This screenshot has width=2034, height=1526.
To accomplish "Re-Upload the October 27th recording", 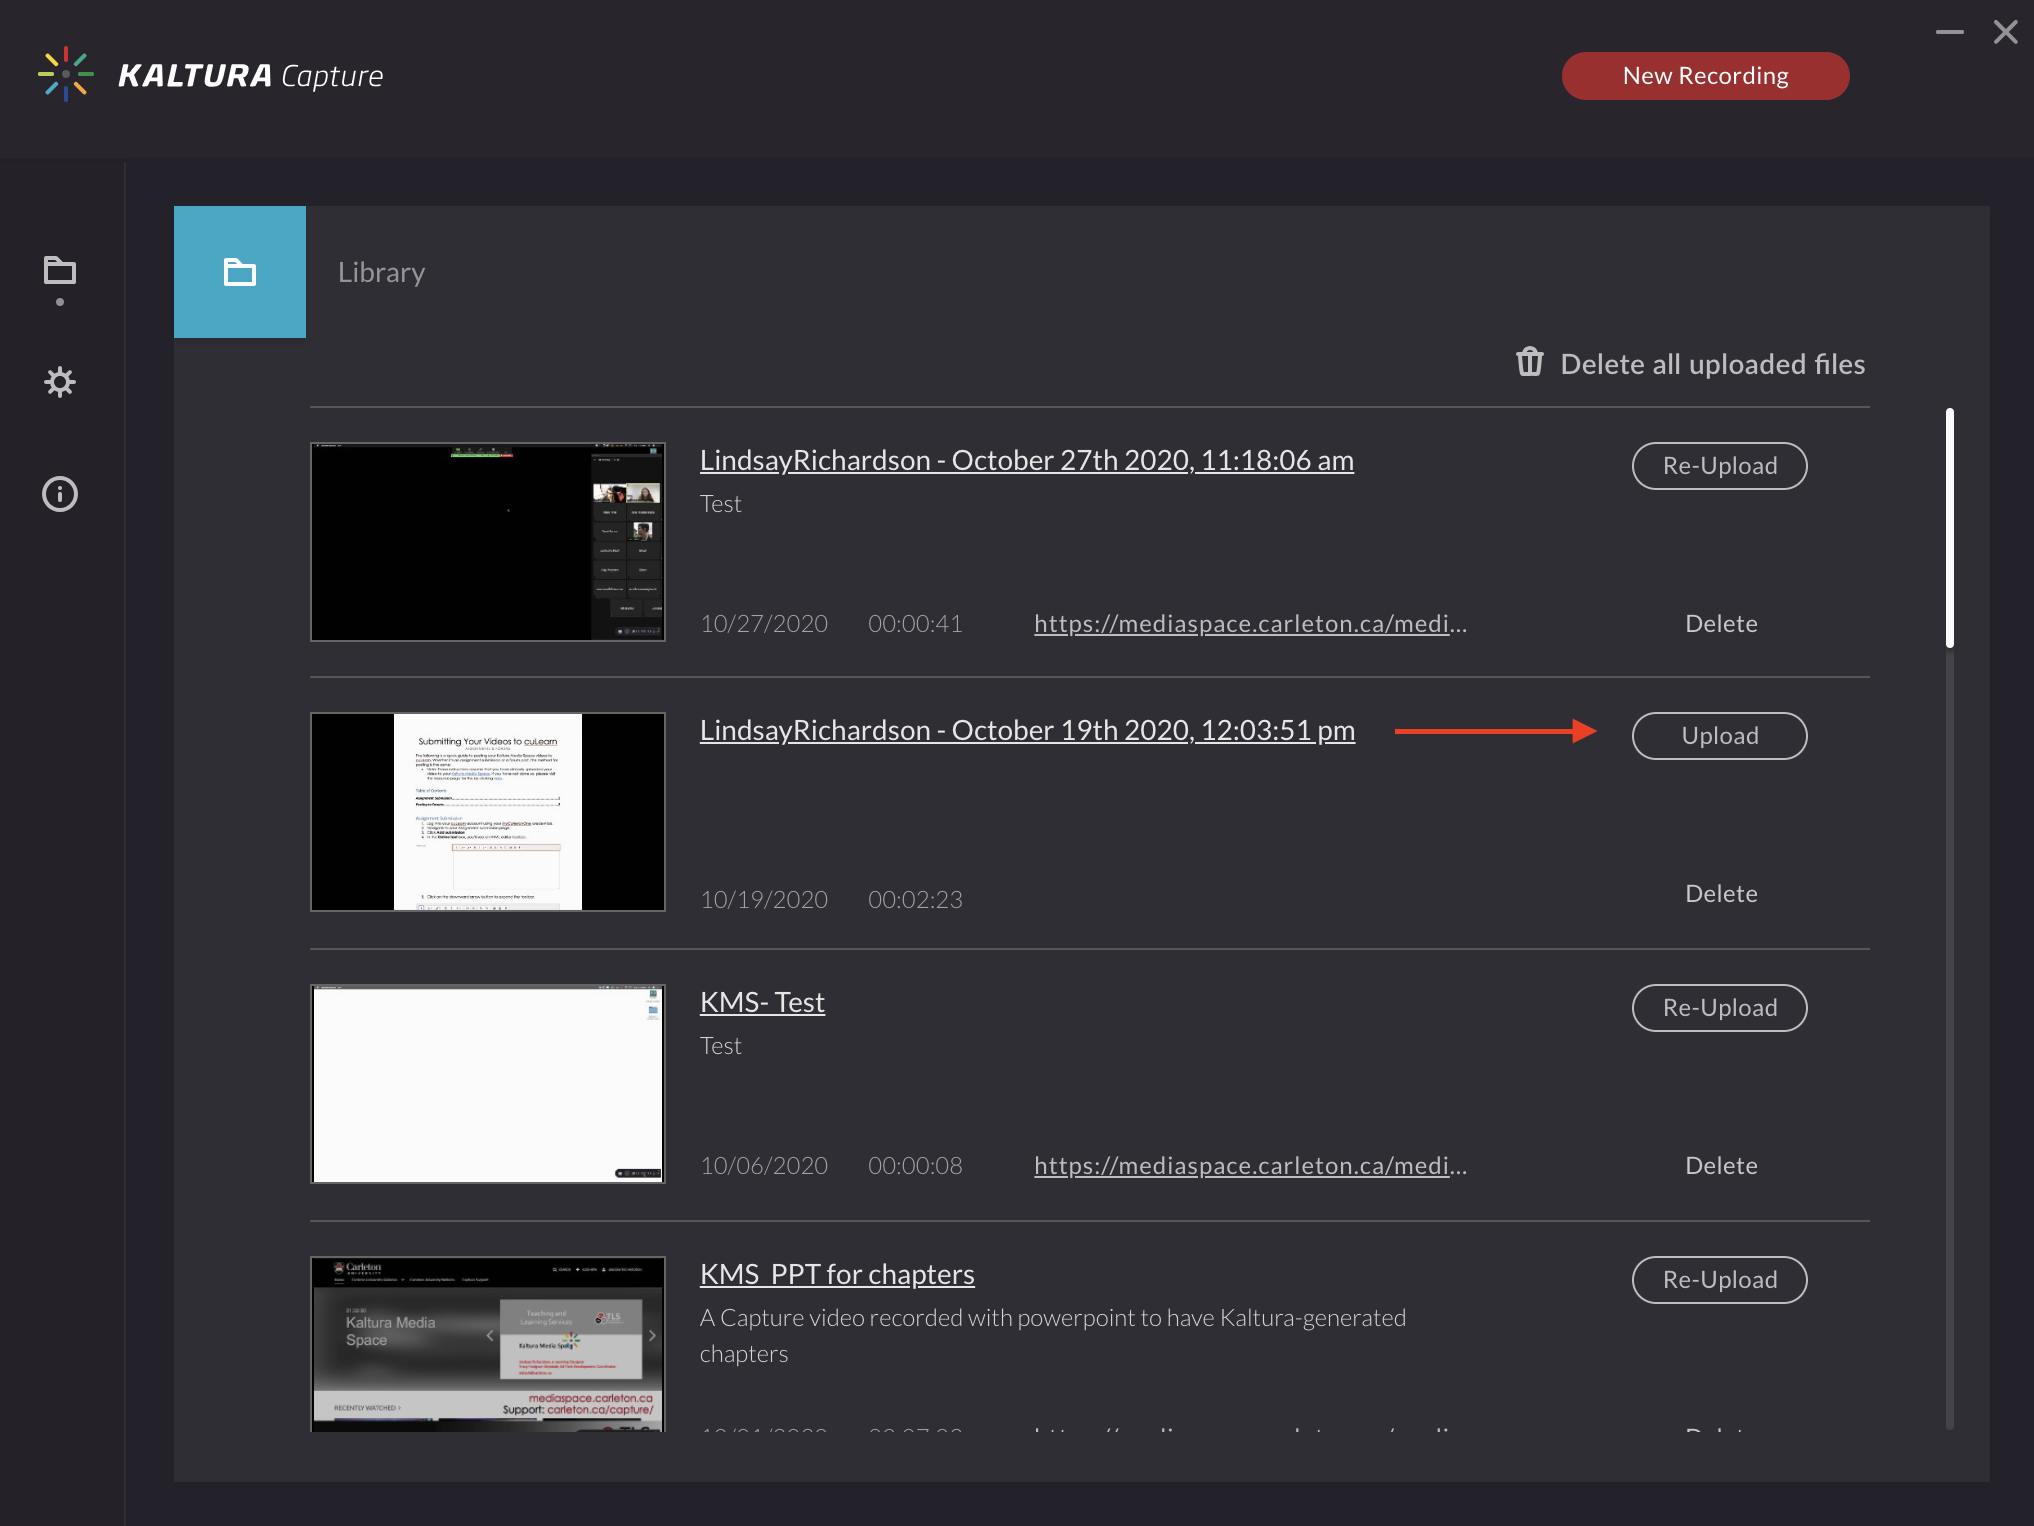I will 1719,466.
